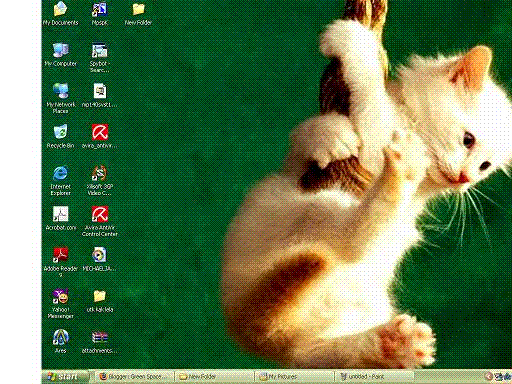The image size is (512, 384).
Task: Select the Recycle Bin icon
Action: tap(60, 136)
